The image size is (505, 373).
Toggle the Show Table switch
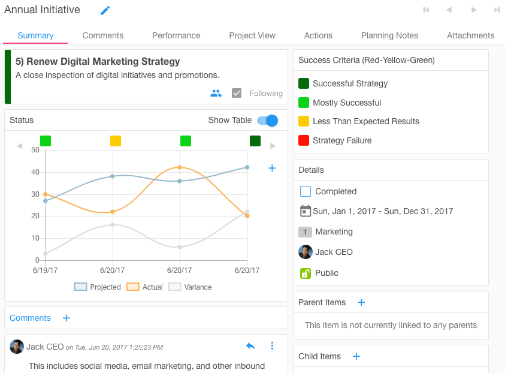point(267,120)
